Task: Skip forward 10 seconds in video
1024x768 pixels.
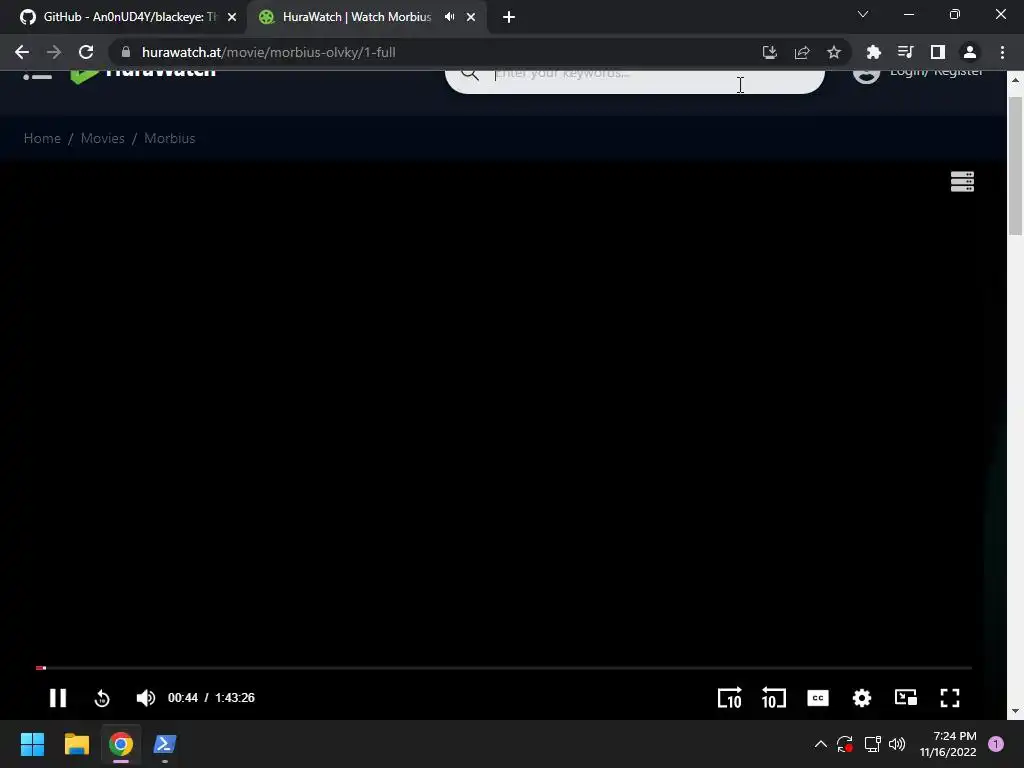Action: pos(729,698)
